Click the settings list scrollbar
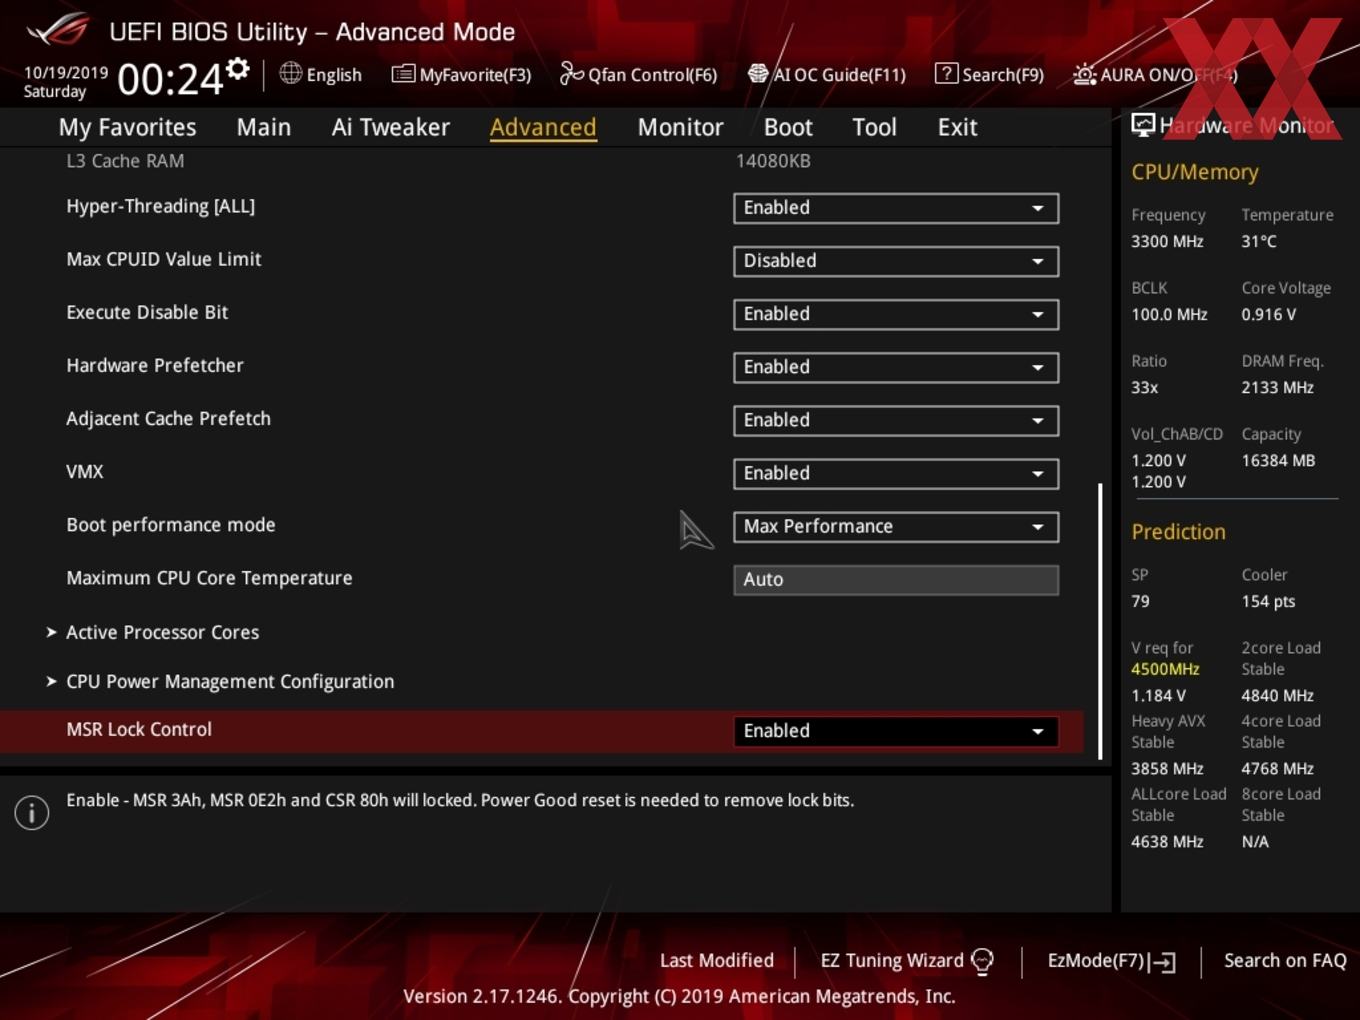This screenshot has width=1360, height=1020. pos(1100,621)
